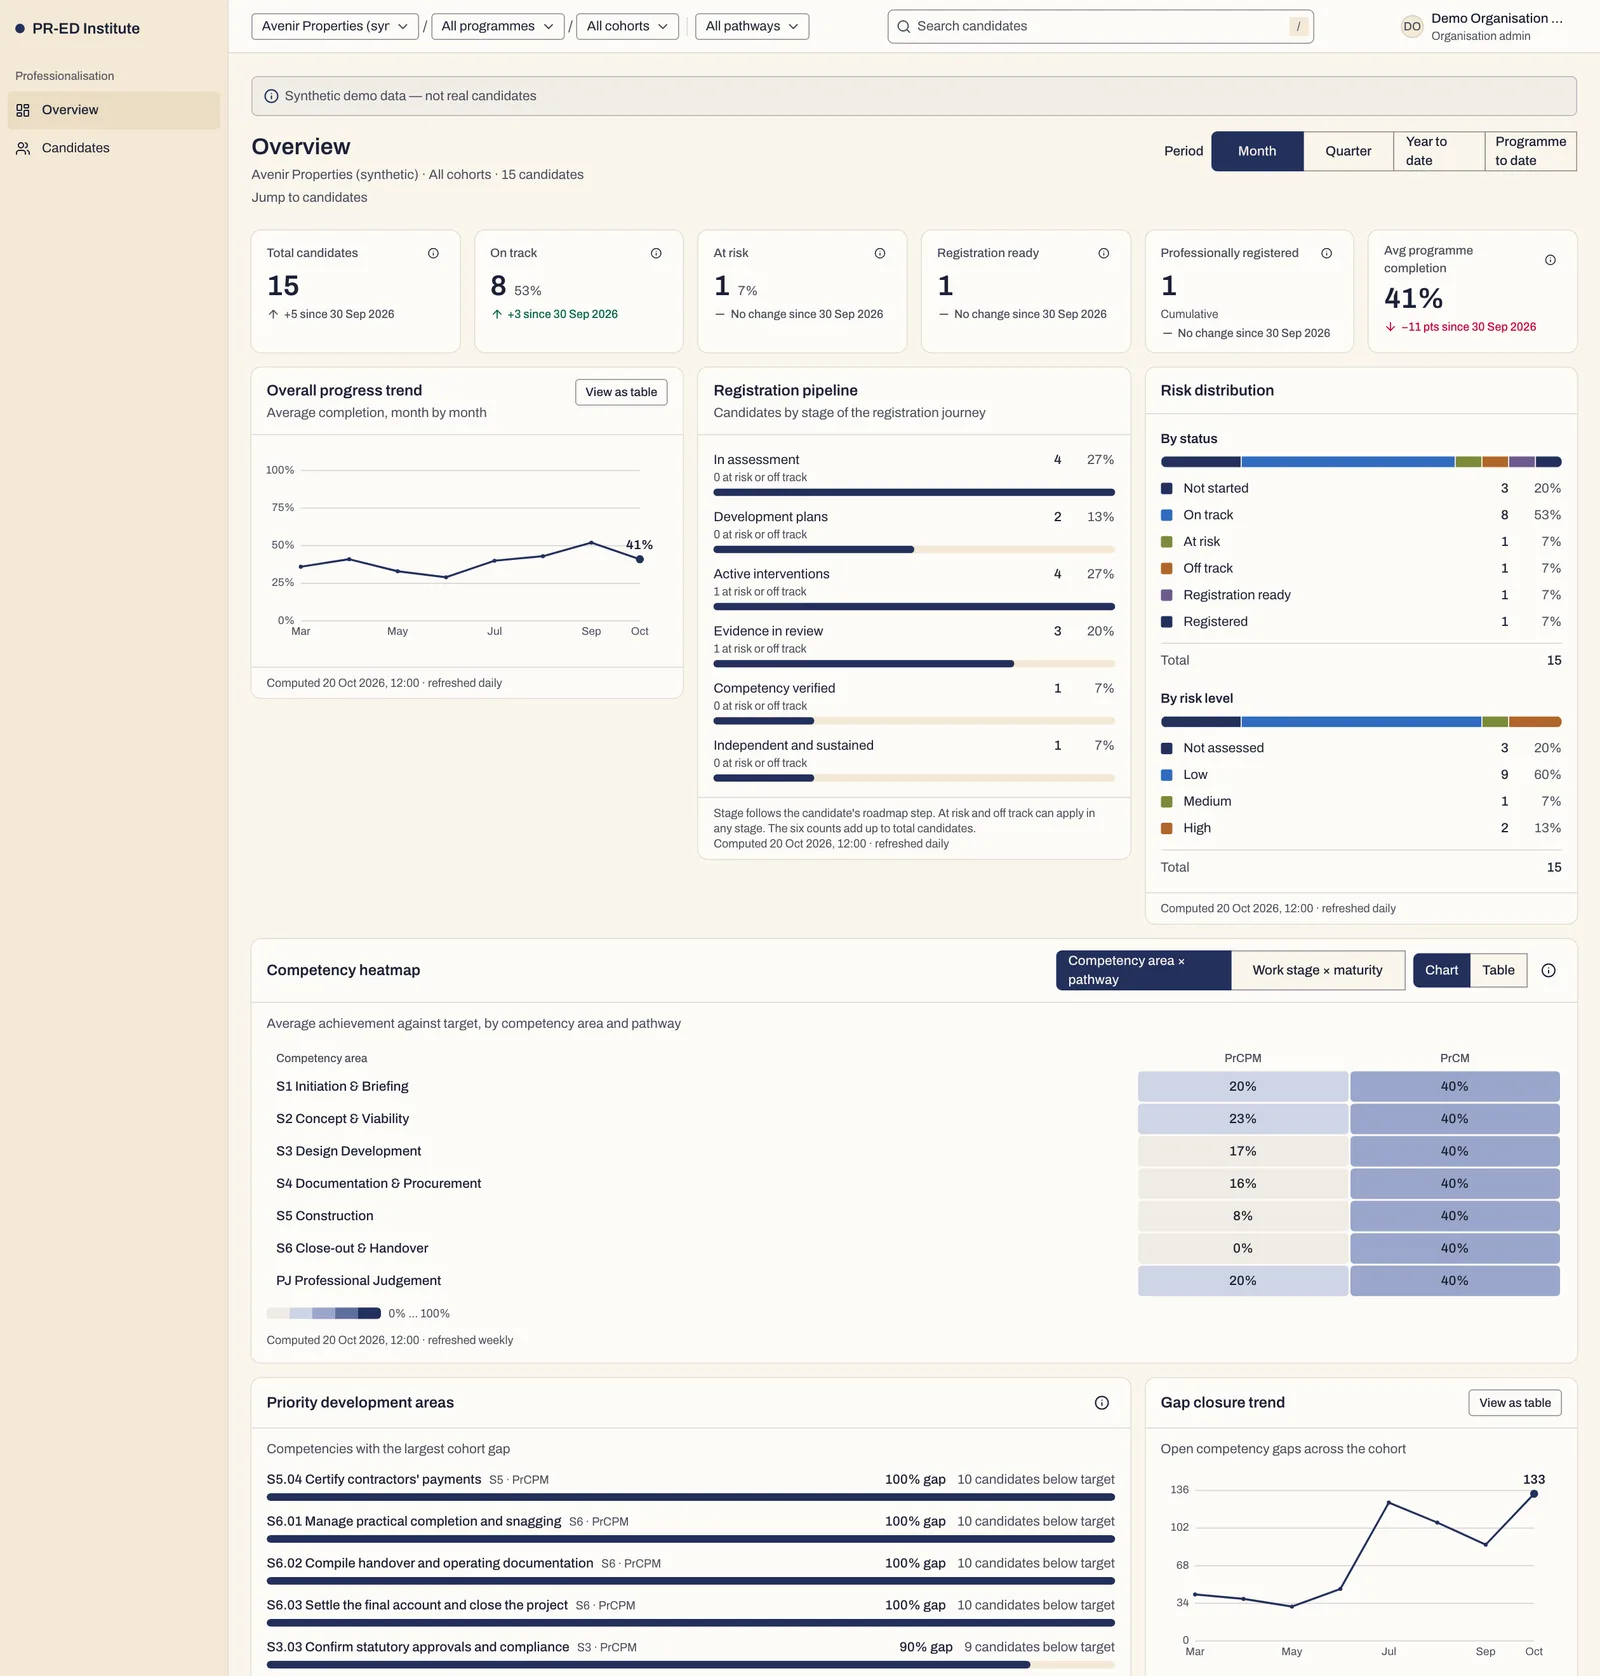Select Competency area × pathway tab
Screen dimensions: 1600x1676
1143,970
